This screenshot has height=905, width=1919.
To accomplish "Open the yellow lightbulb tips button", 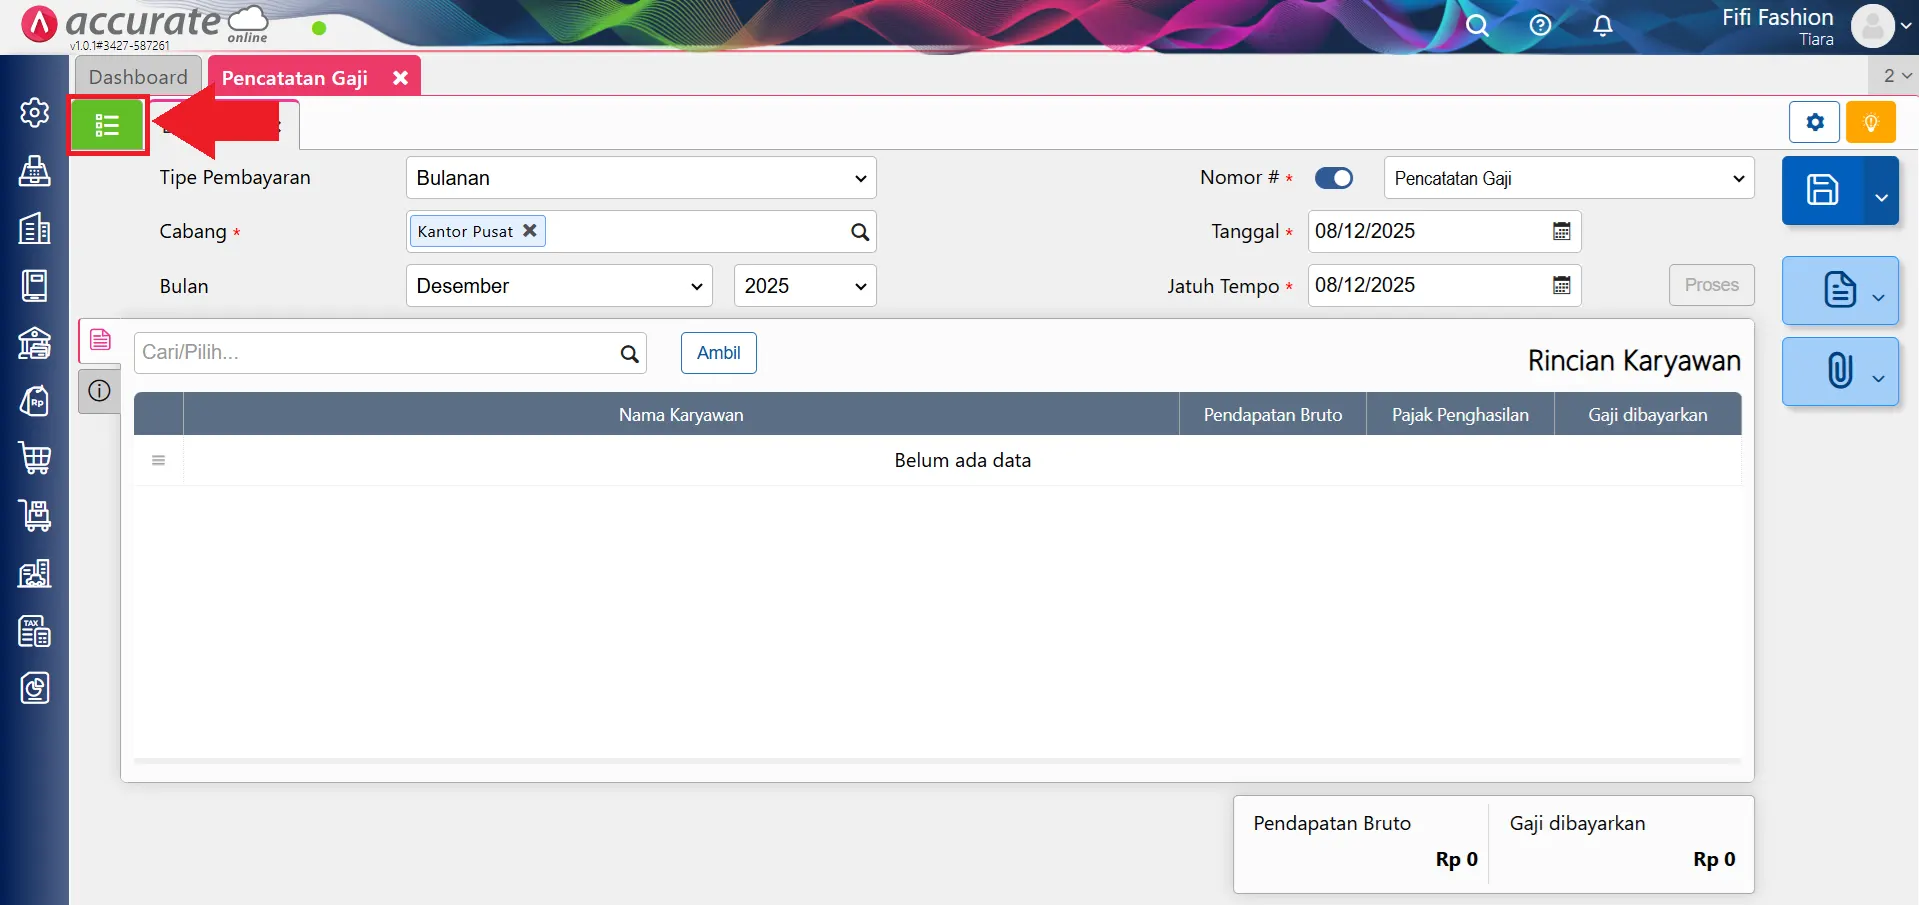I will pyautogui.click(x=1870, y=123).
